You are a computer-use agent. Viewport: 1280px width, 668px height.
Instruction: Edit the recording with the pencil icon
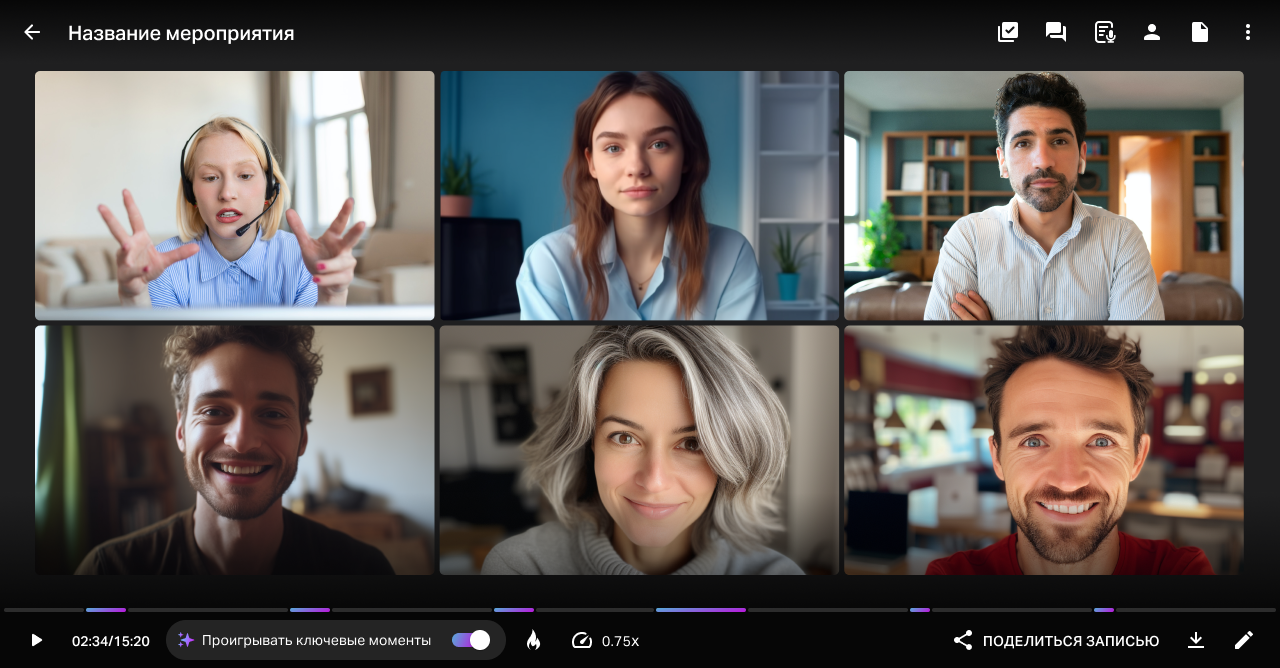point(1243,640)
